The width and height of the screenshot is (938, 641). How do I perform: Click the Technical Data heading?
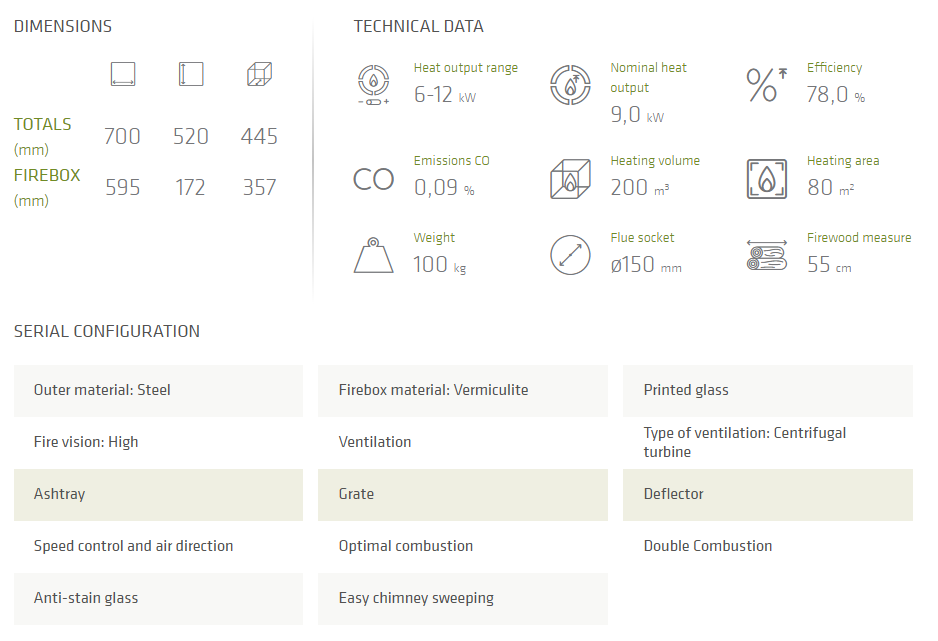[x=418, y=26]
